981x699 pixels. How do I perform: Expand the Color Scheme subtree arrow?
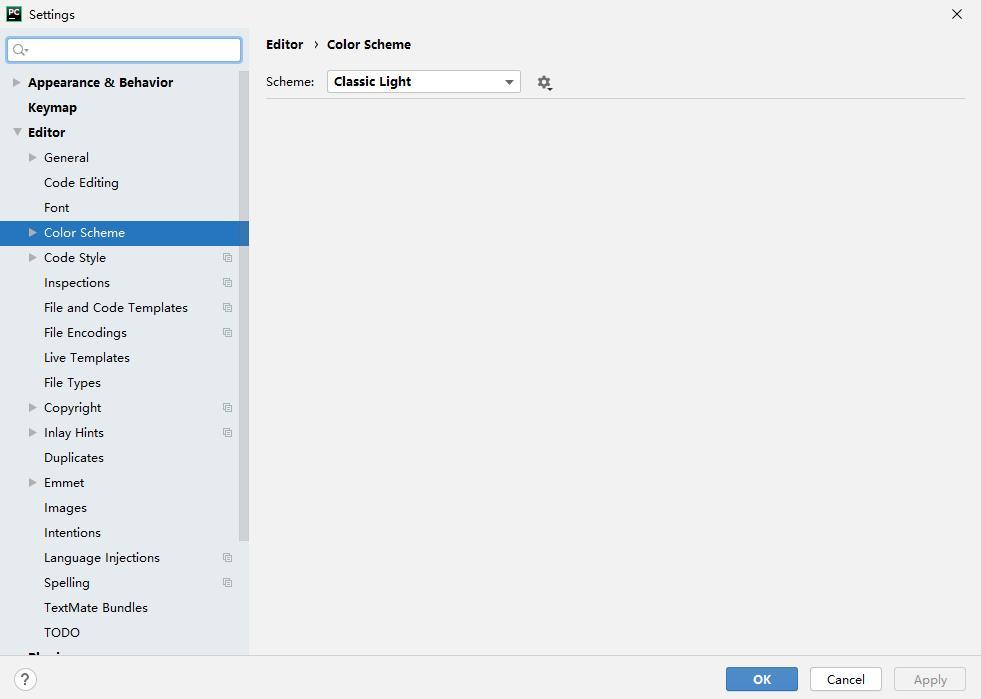tap(33, 232)
